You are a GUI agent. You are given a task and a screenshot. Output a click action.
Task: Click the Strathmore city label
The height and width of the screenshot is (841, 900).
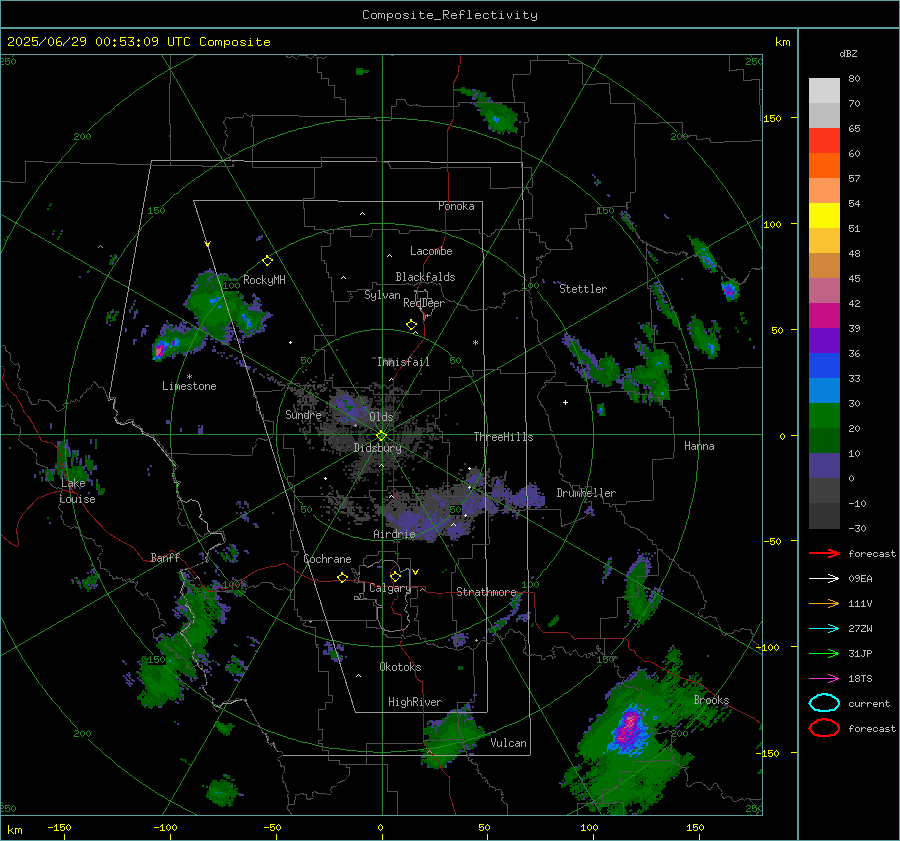click(486, 592)
